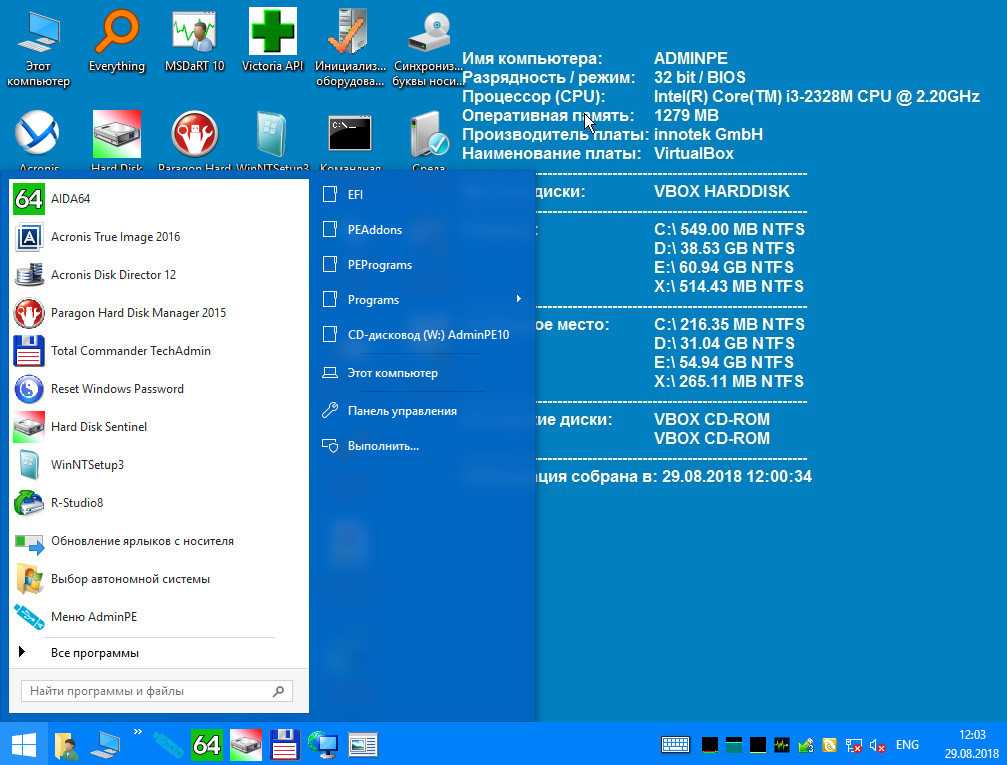Expand the Programs submenu arrow
This screenshot has width=1007, height=765.
click(518, 300)
